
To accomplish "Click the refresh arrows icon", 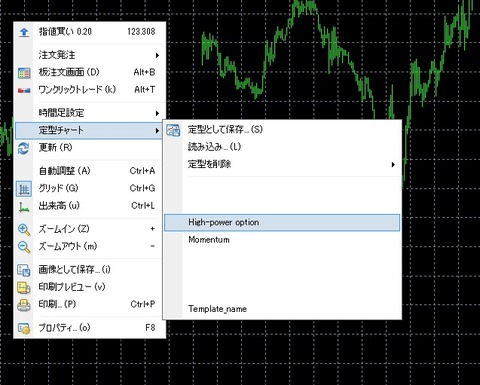I will tap(24, 148).
